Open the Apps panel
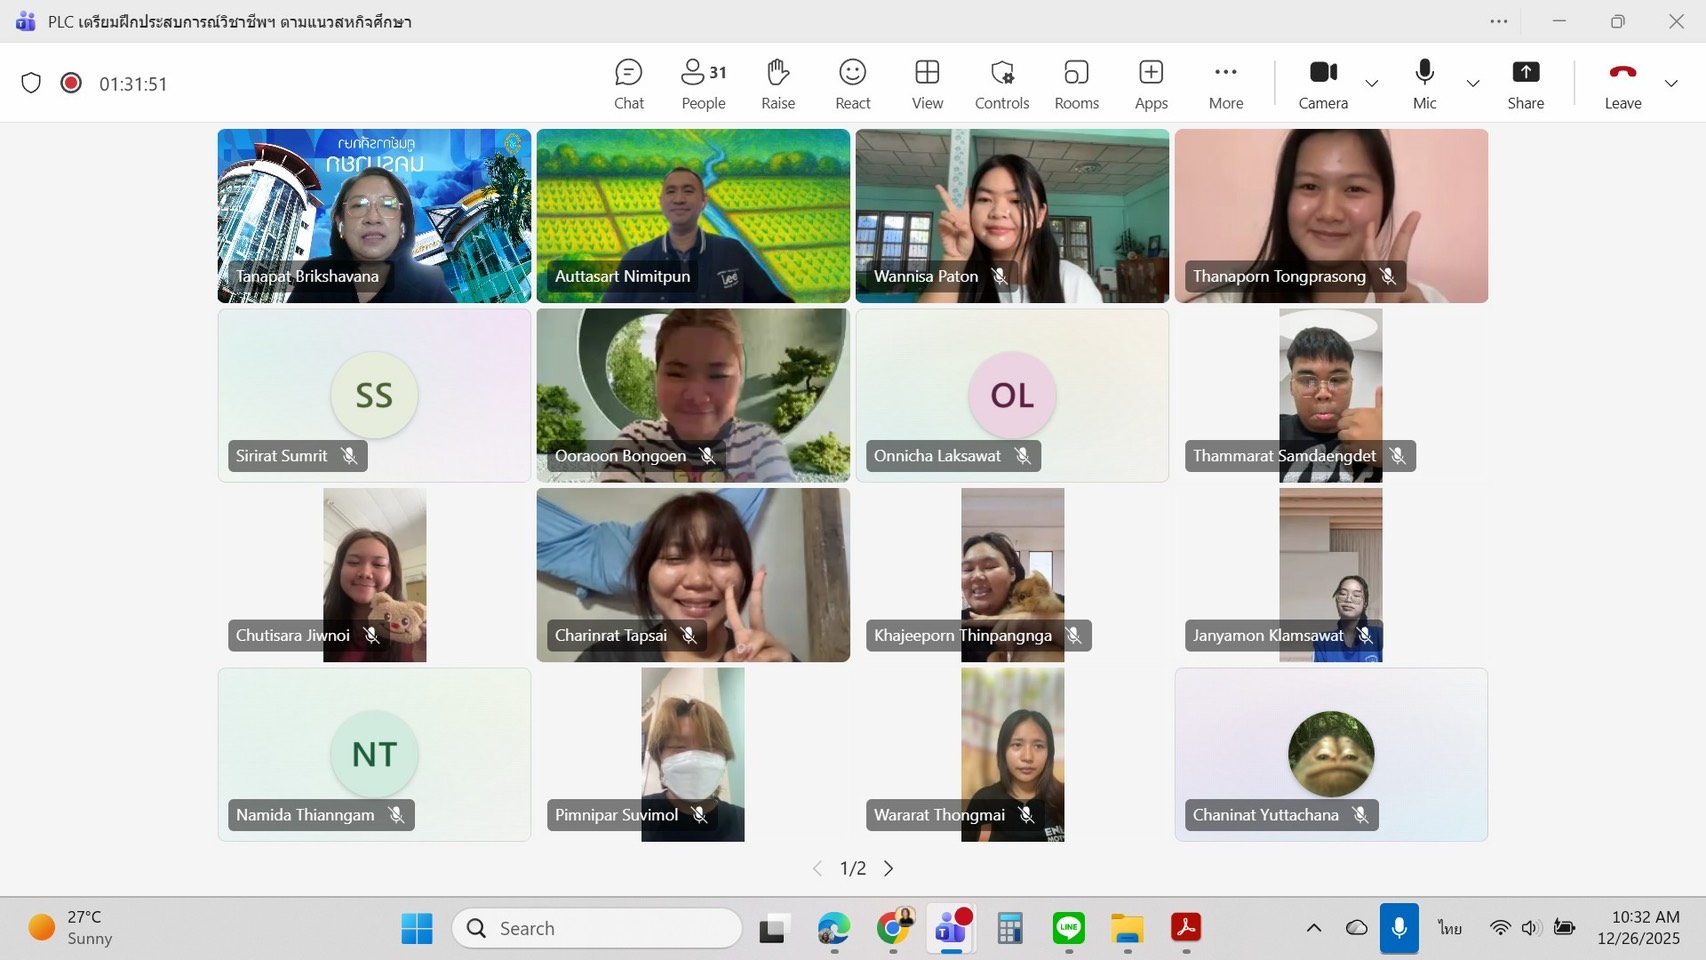Image resolution: width=1706 pixels, height=960 pixels. pyautogui.click(x=1151, y=84)
